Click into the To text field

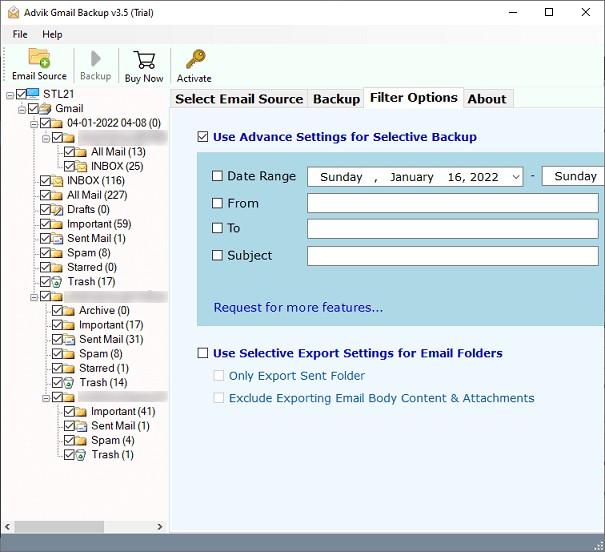pos(453,229)
